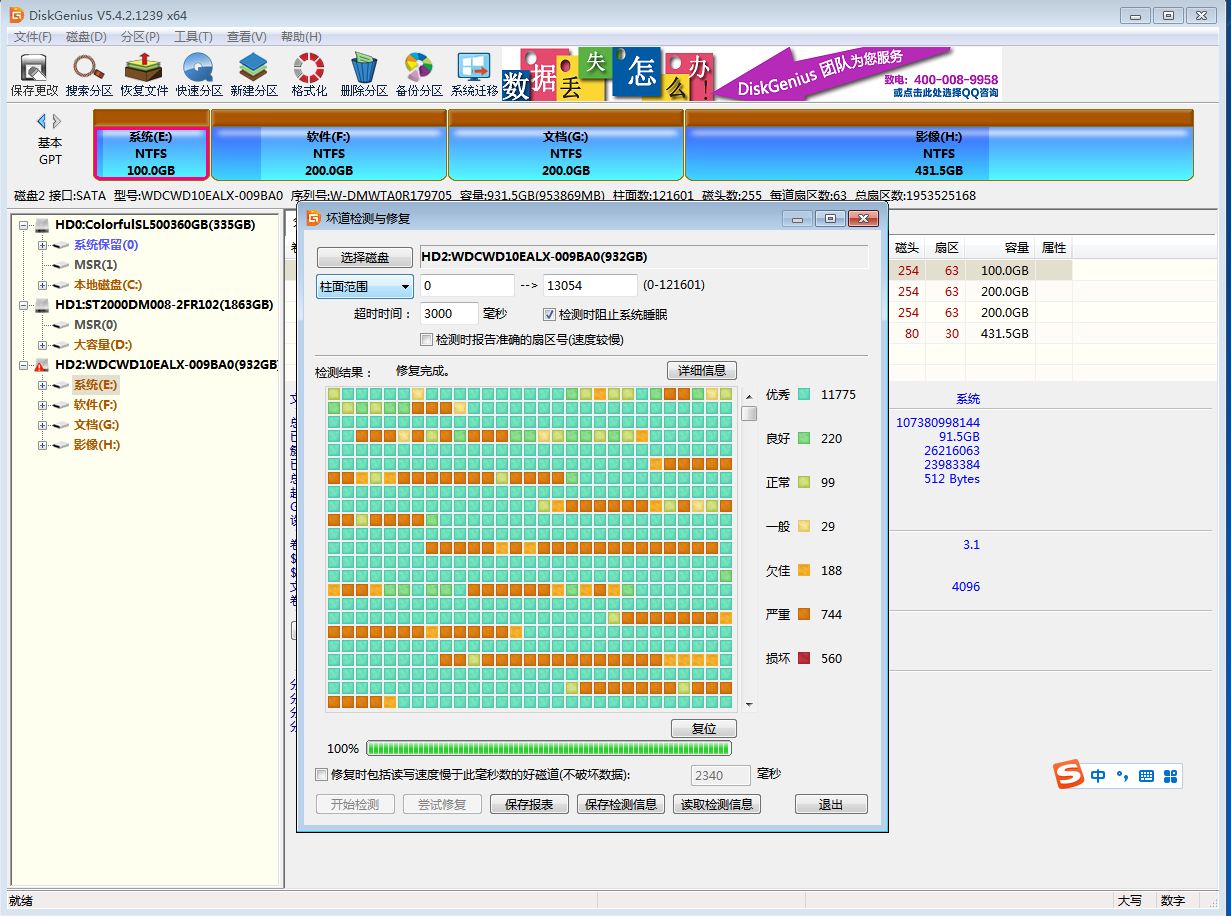Open the 磁盘(D) menu
Viewport: 1231px width, 916px height.
click(x=86, y=36)
